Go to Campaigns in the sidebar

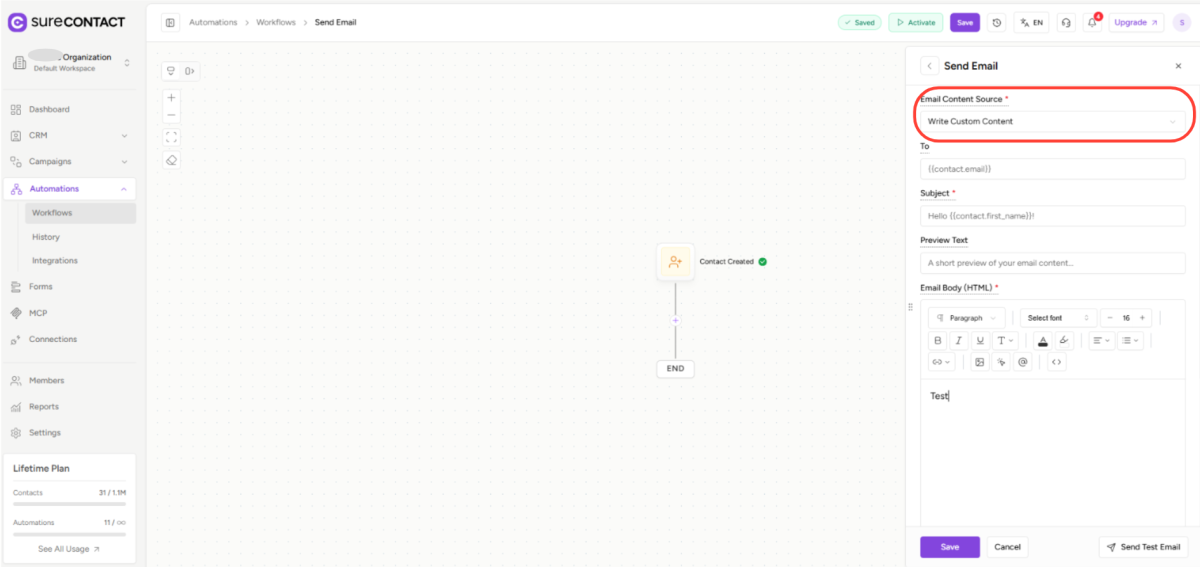tap(50, 161)
